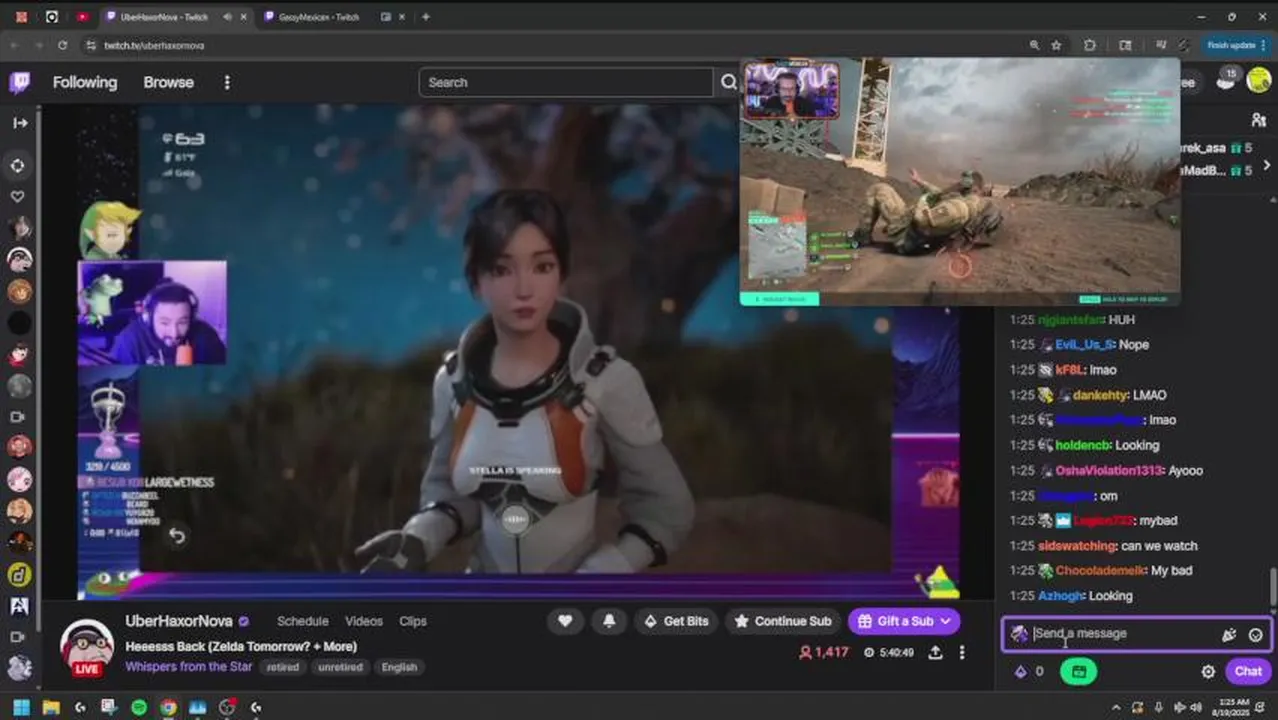1278x720 pixels.
Task: Open the community users icon above chat
Action: tap(1258, 120)
